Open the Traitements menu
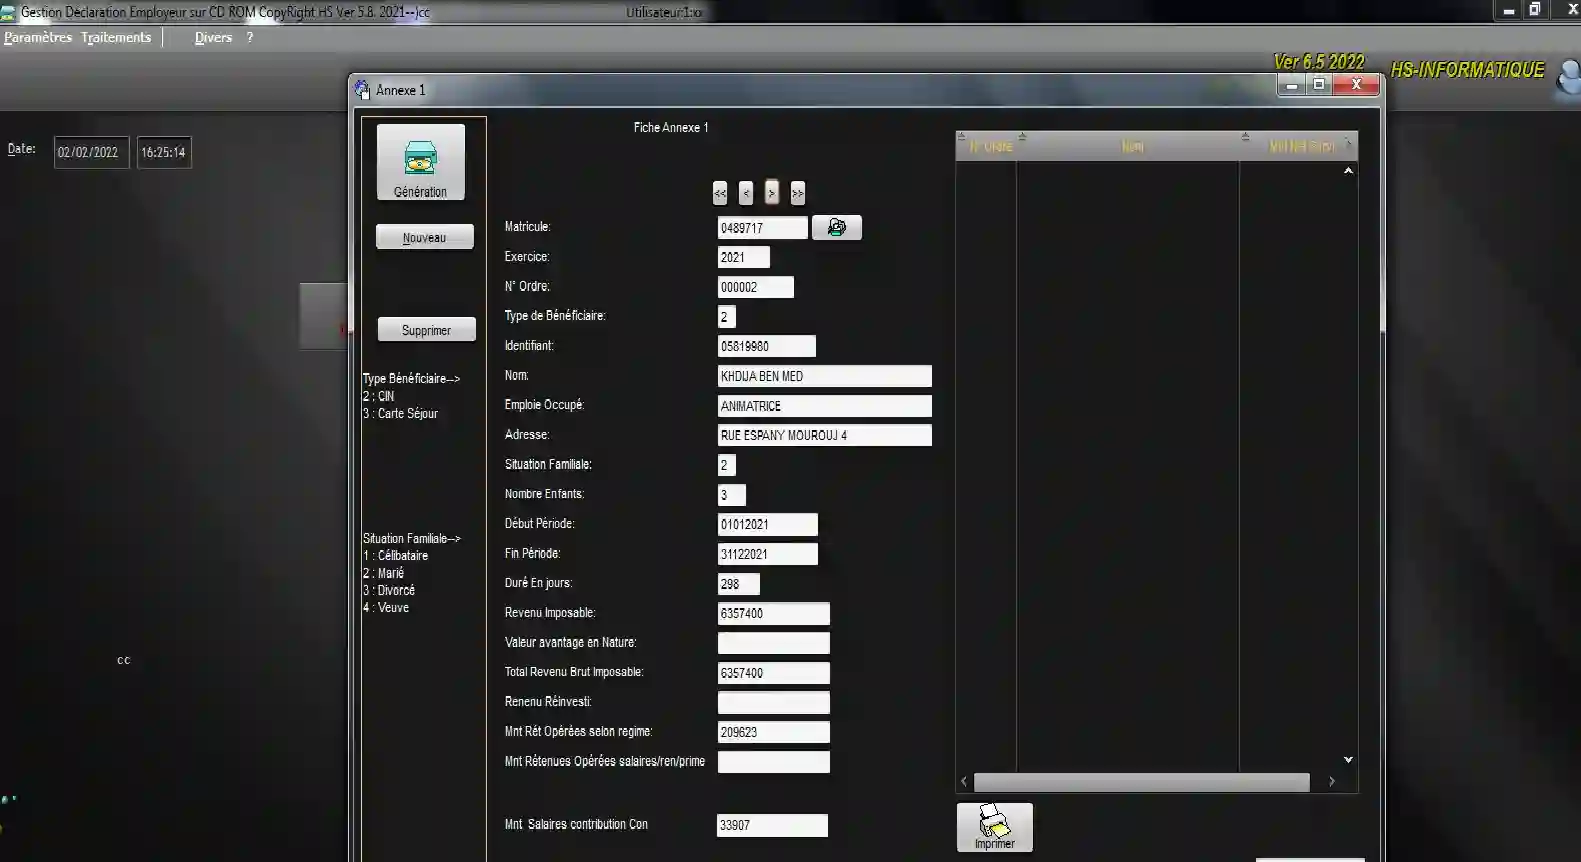Screen dimensions: 1581x862 [x=116, y=38]
